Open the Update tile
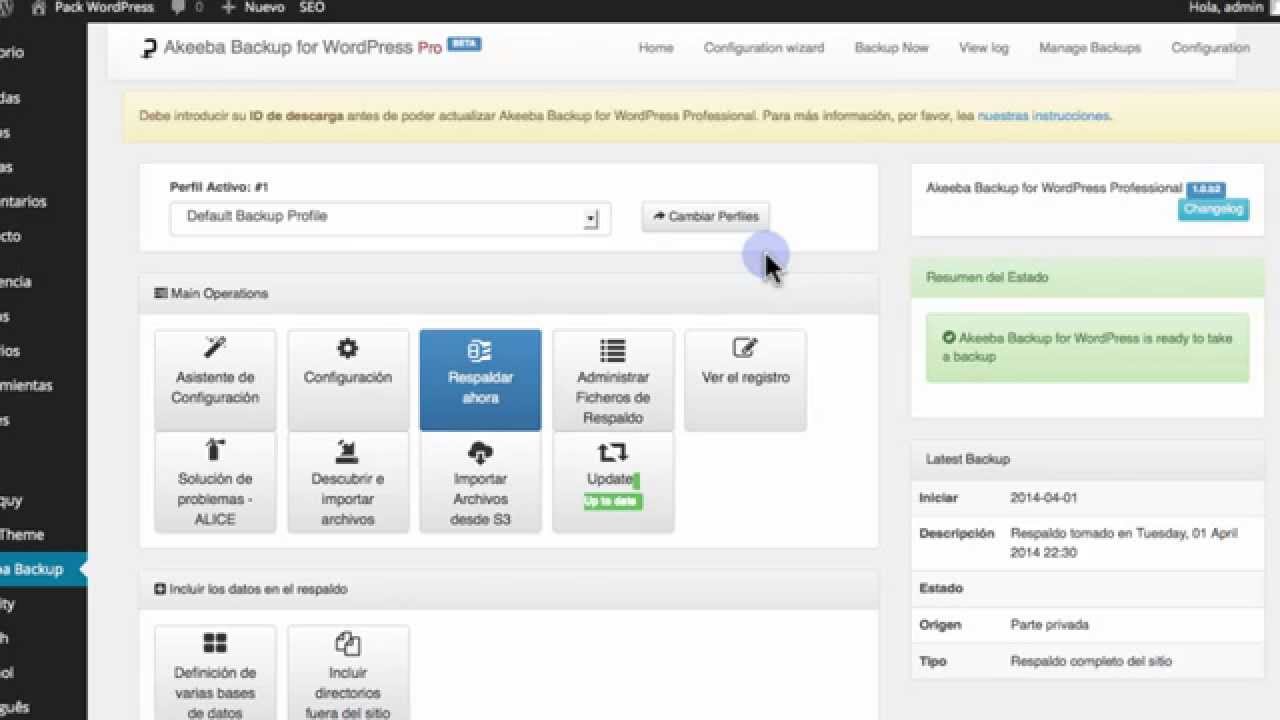The height and width of the screenshot is (720, 1280). click(x=613, y=482)
